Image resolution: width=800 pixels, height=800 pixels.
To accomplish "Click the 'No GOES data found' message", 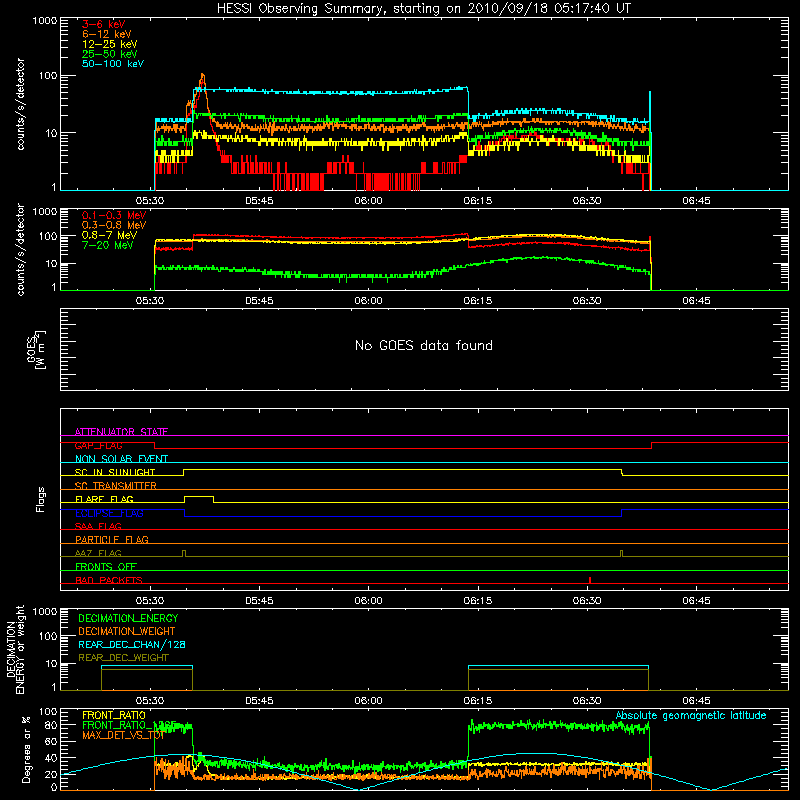I will pyautogui.click(x=423, y=345).
